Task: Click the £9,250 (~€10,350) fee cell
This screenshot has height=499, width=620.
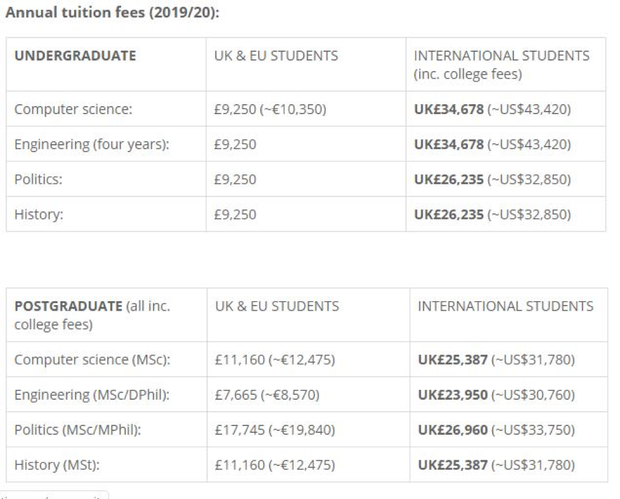Action: point(270,109)
